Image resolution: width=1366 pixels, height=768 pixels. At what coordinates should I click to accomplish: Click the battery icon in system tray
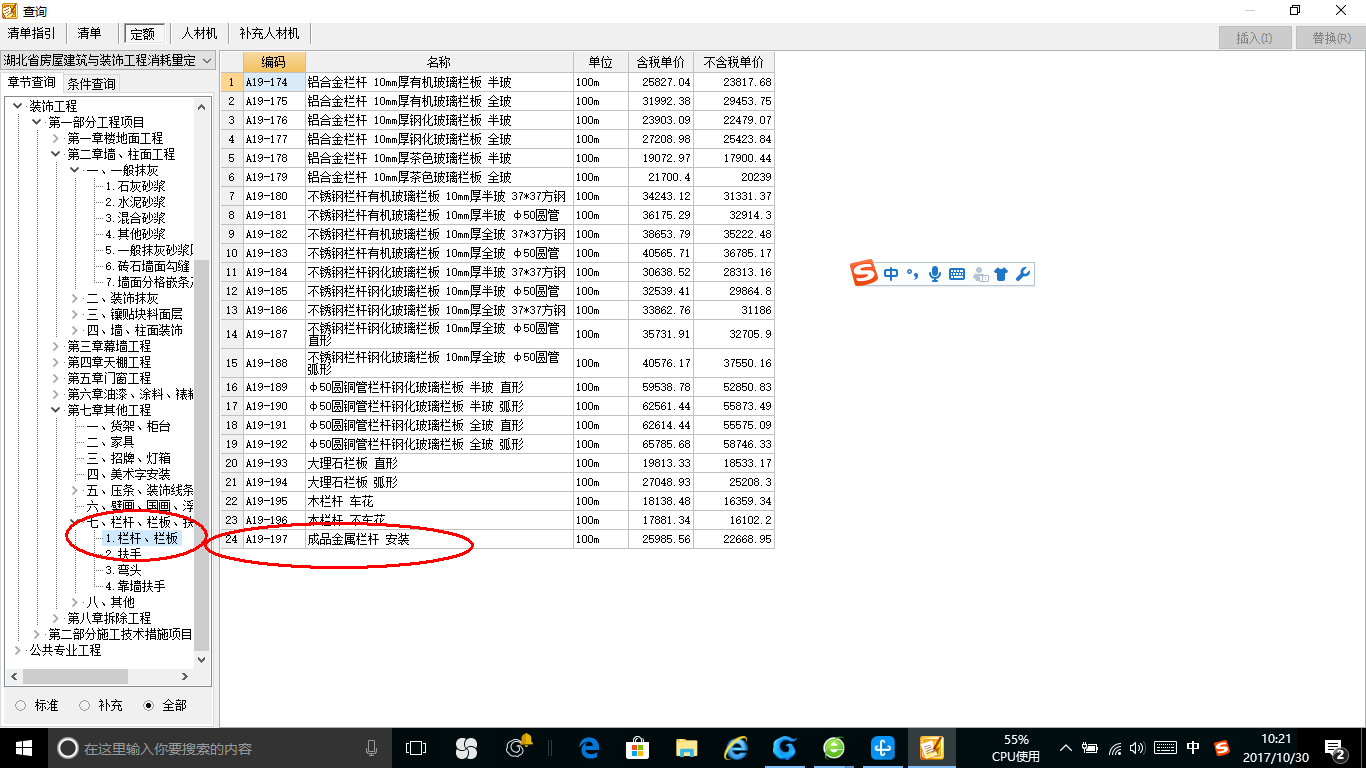tap(1090, 748)
